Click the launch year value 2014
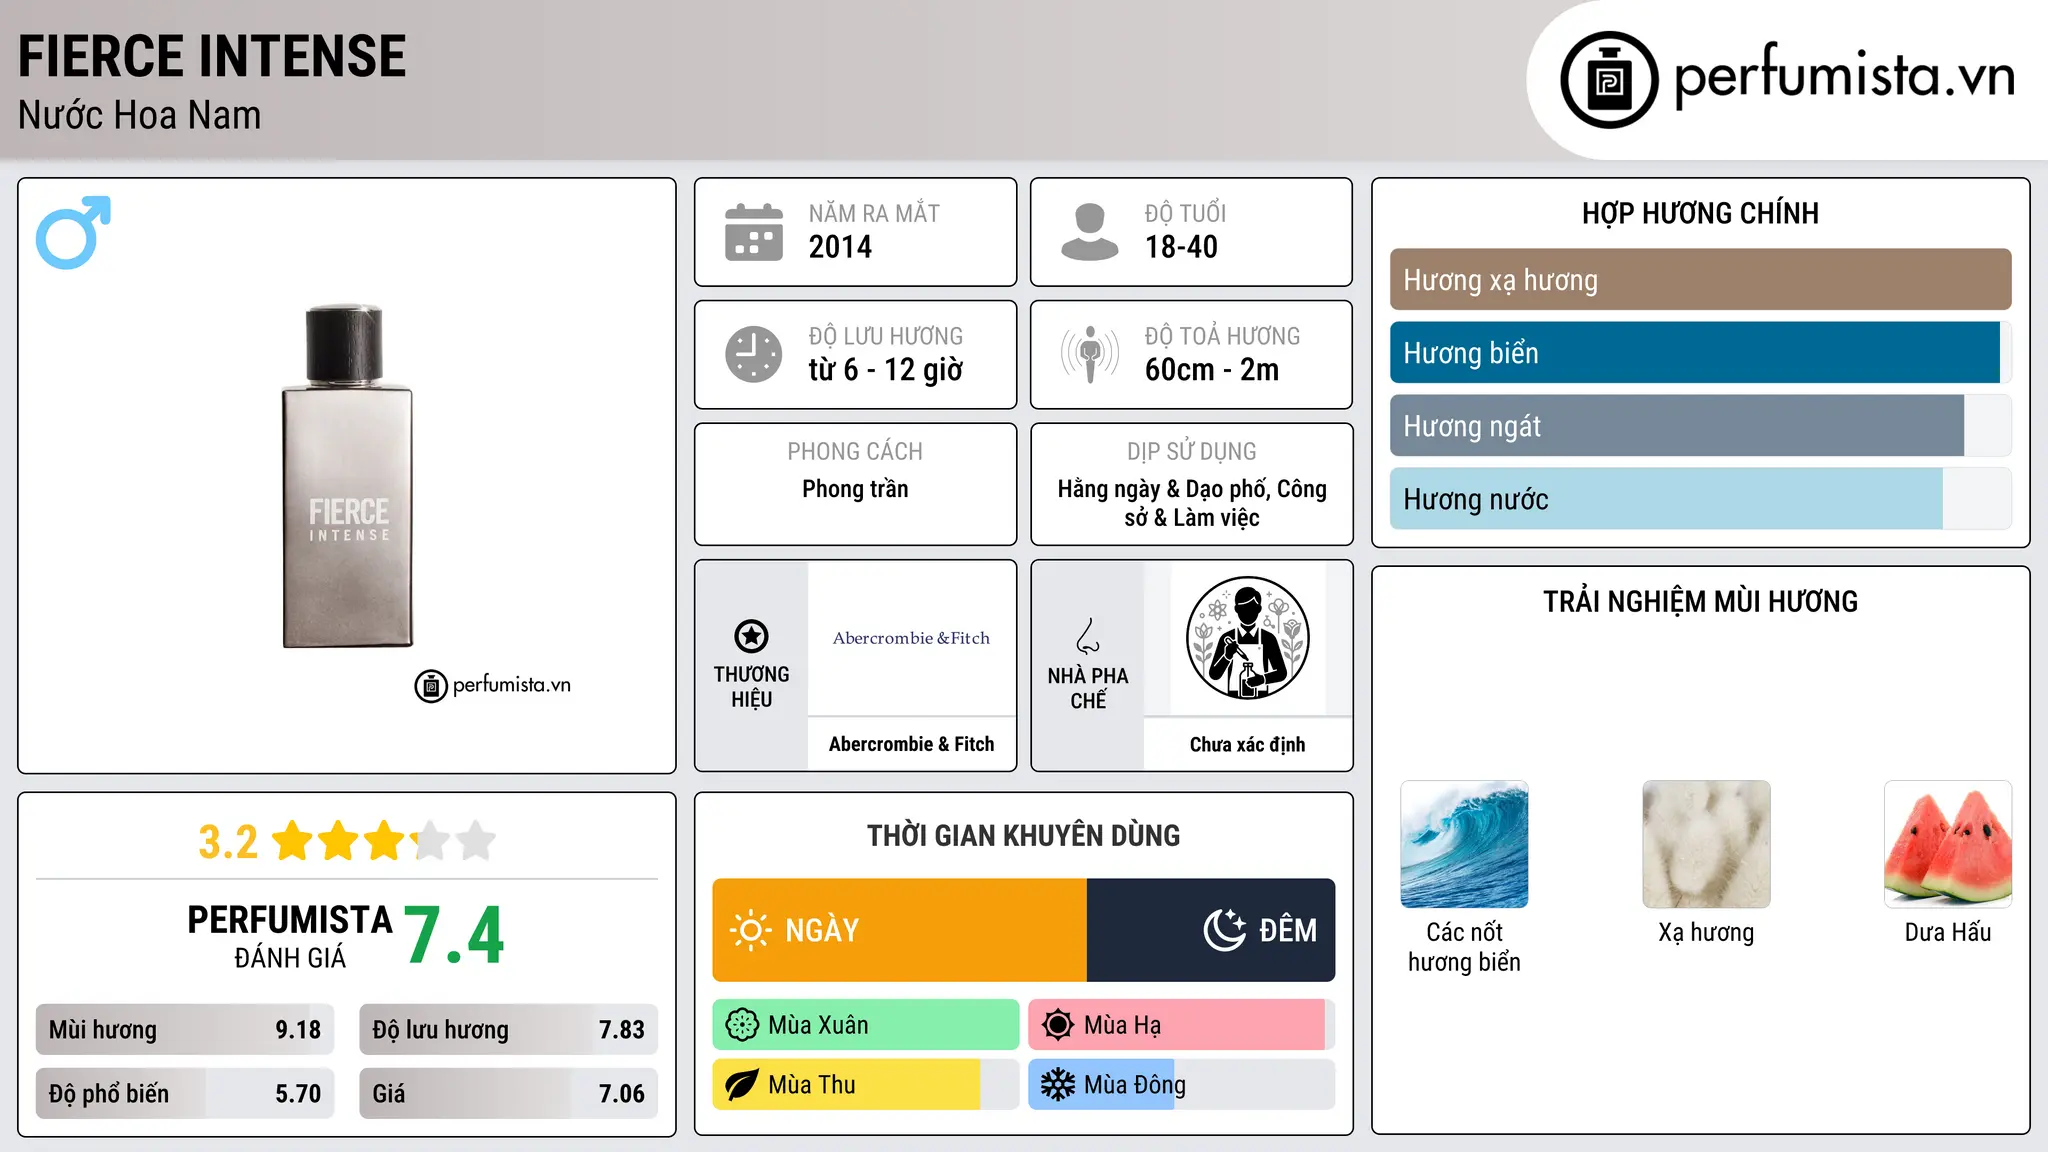The width and height of the screenshot is (2048, 1152). [840, 247]
